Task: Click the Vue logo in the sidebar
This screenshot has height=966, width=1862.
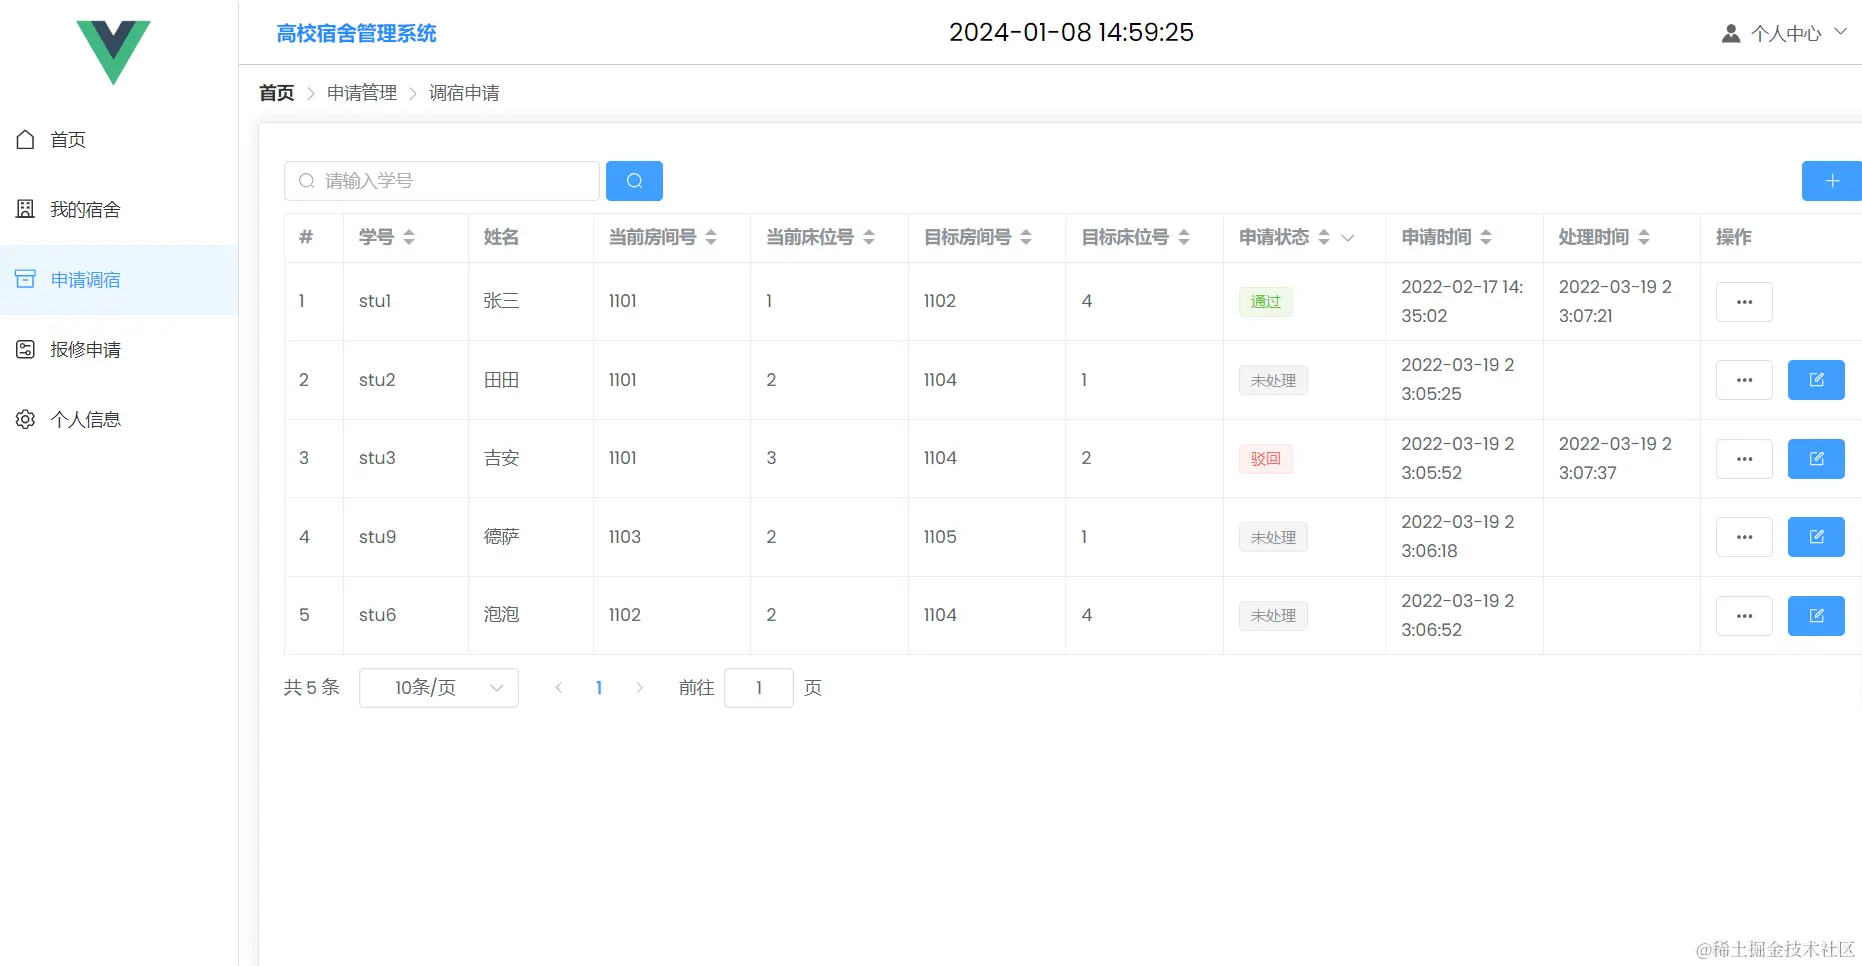Action: pyautogui.click(x=113, y=52)
